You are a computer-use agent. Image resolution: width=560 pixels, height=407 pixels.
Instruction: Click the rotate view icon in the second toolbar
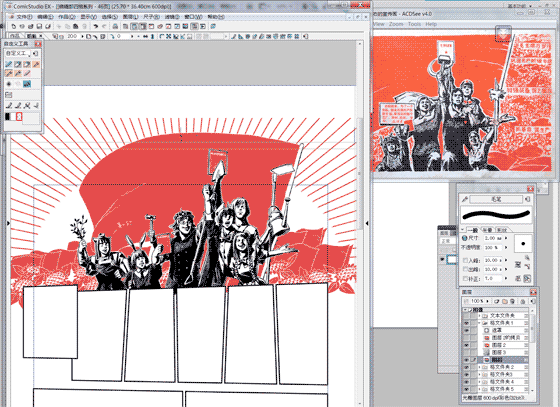point(111,36)
